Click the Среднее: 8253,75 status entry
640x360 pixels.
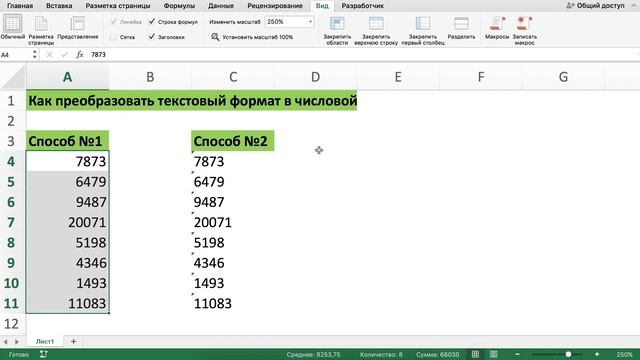[313, 354]
